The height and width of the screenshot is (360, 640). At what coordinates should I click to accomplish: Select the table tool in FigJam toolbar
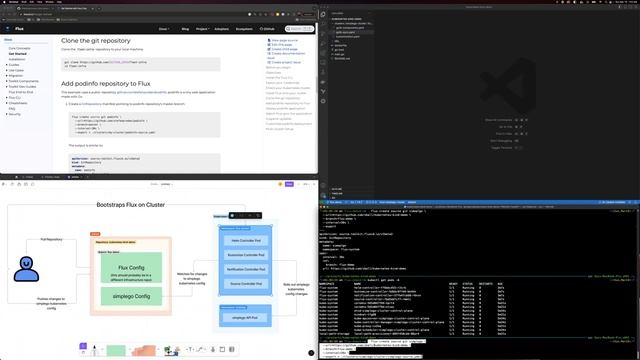(232, 349)
